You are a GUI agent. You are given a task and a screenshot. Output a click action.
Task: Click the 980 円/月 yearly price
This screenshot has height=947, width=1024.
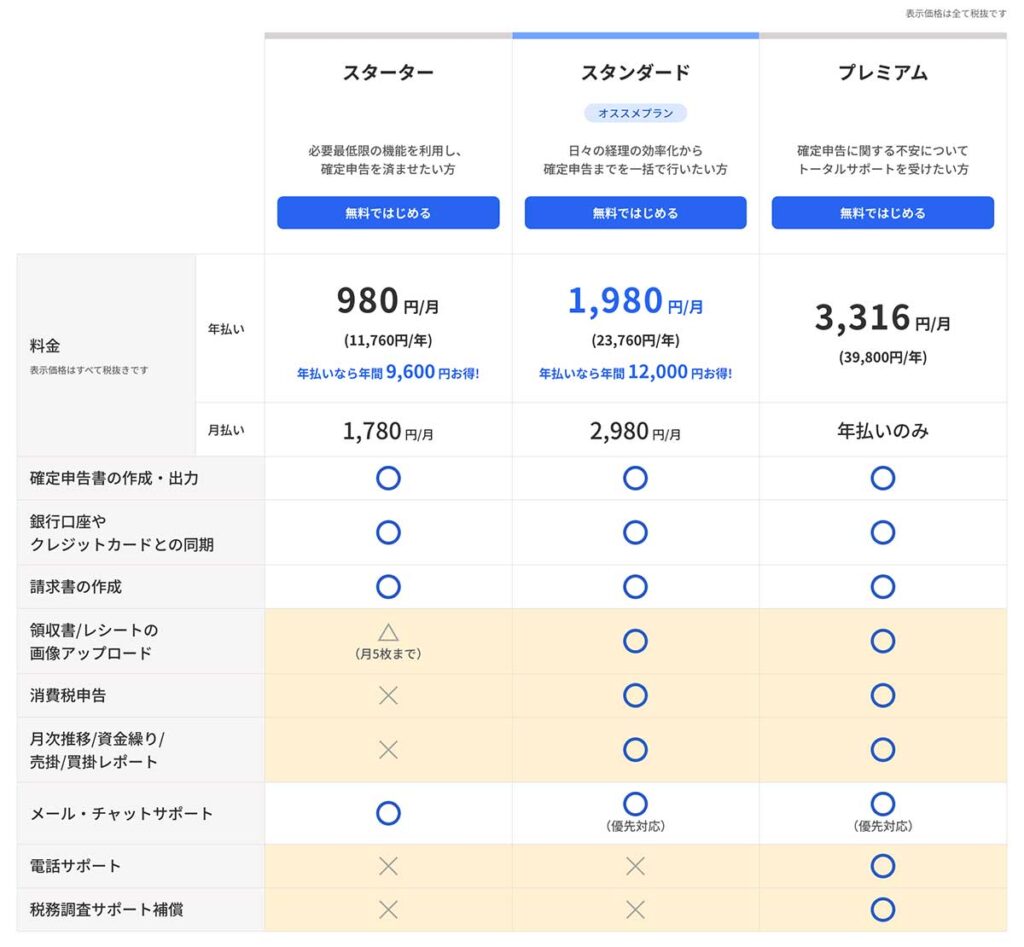tap(388, 301)
